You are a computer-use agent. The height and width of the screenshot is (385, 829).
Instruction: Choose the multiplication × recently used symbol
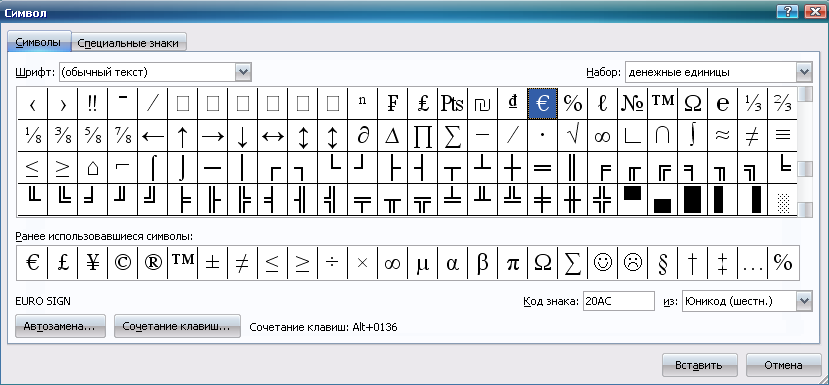(362, 263)
